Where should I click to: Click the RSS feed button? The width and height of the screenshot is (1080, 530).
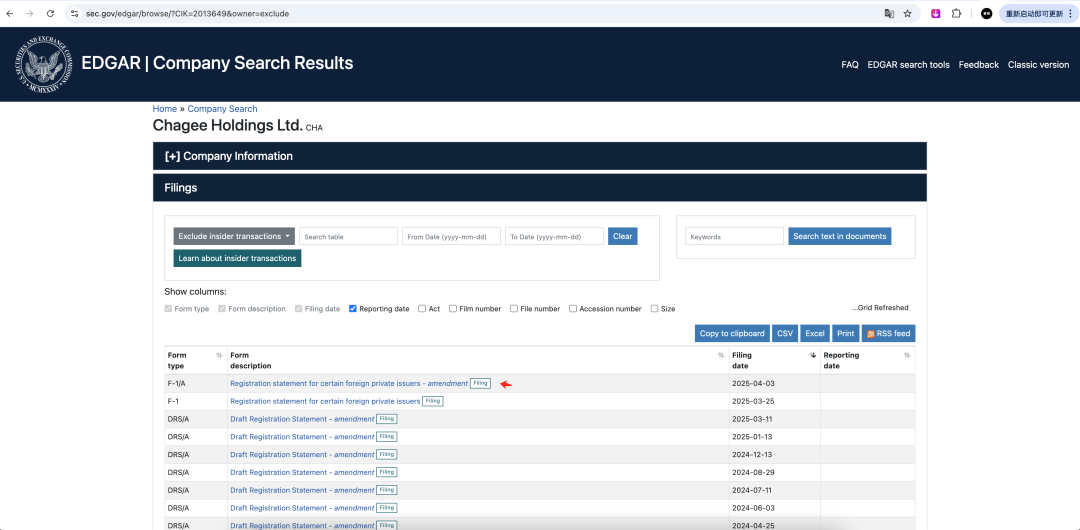tap(888, 333)
